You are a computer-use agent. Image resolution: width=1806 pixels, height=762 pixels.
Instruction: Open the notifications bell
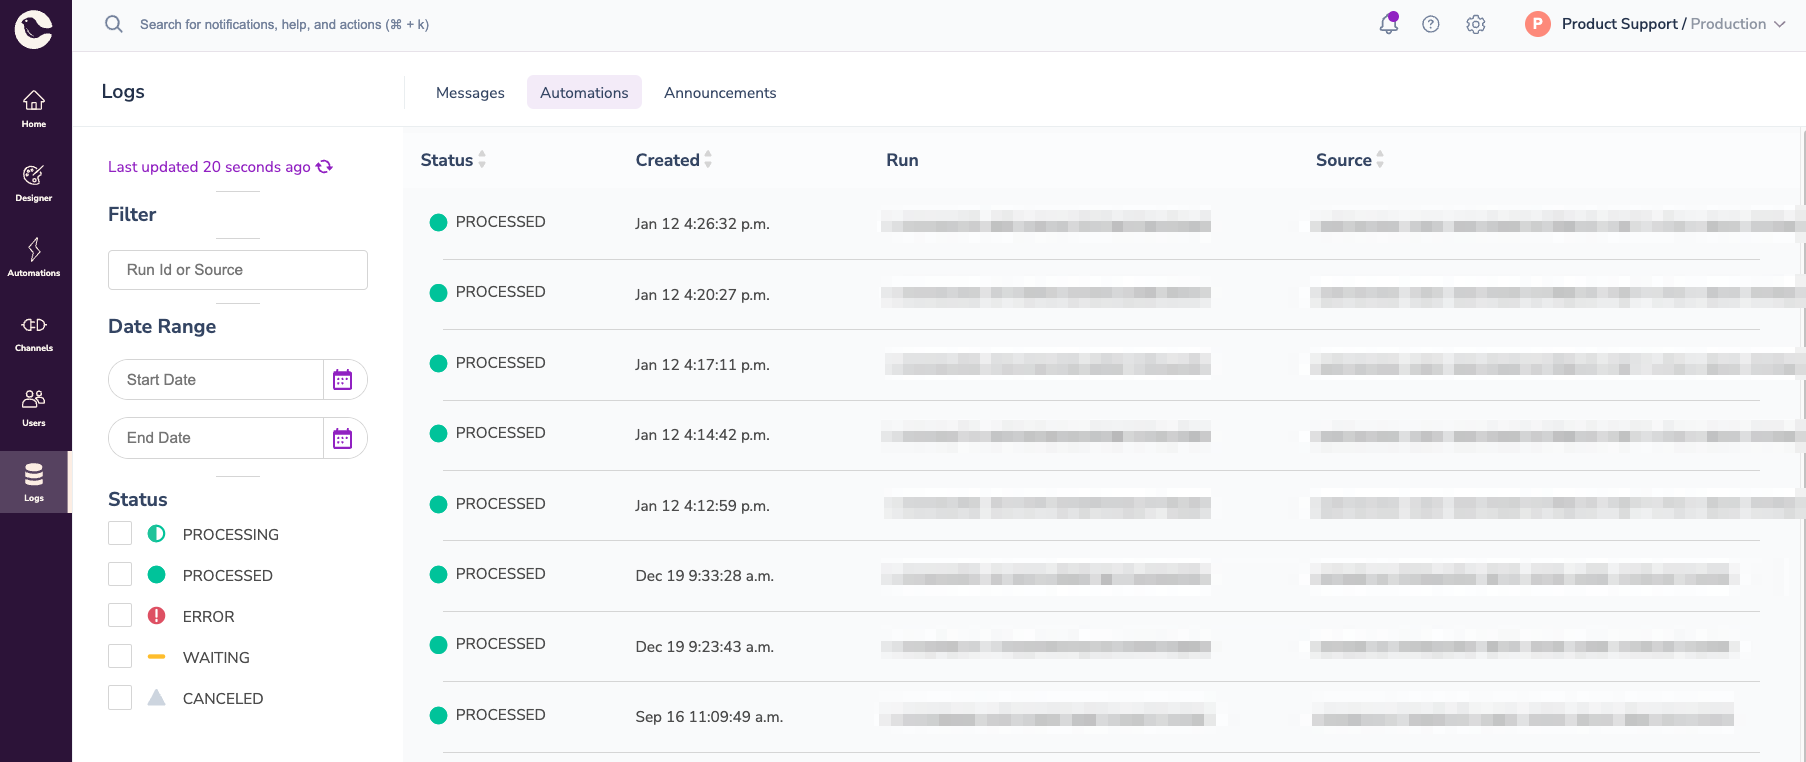point(1389,24)
